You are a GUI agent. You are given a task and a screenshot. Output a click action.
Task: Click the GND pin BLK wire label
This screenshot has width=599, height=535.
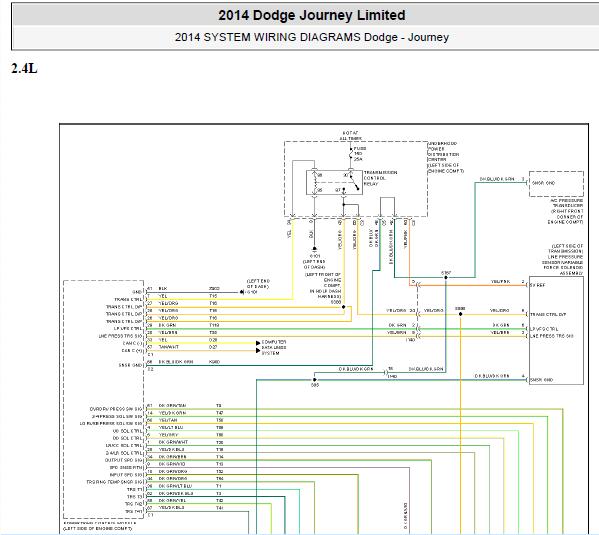(163, 289)
